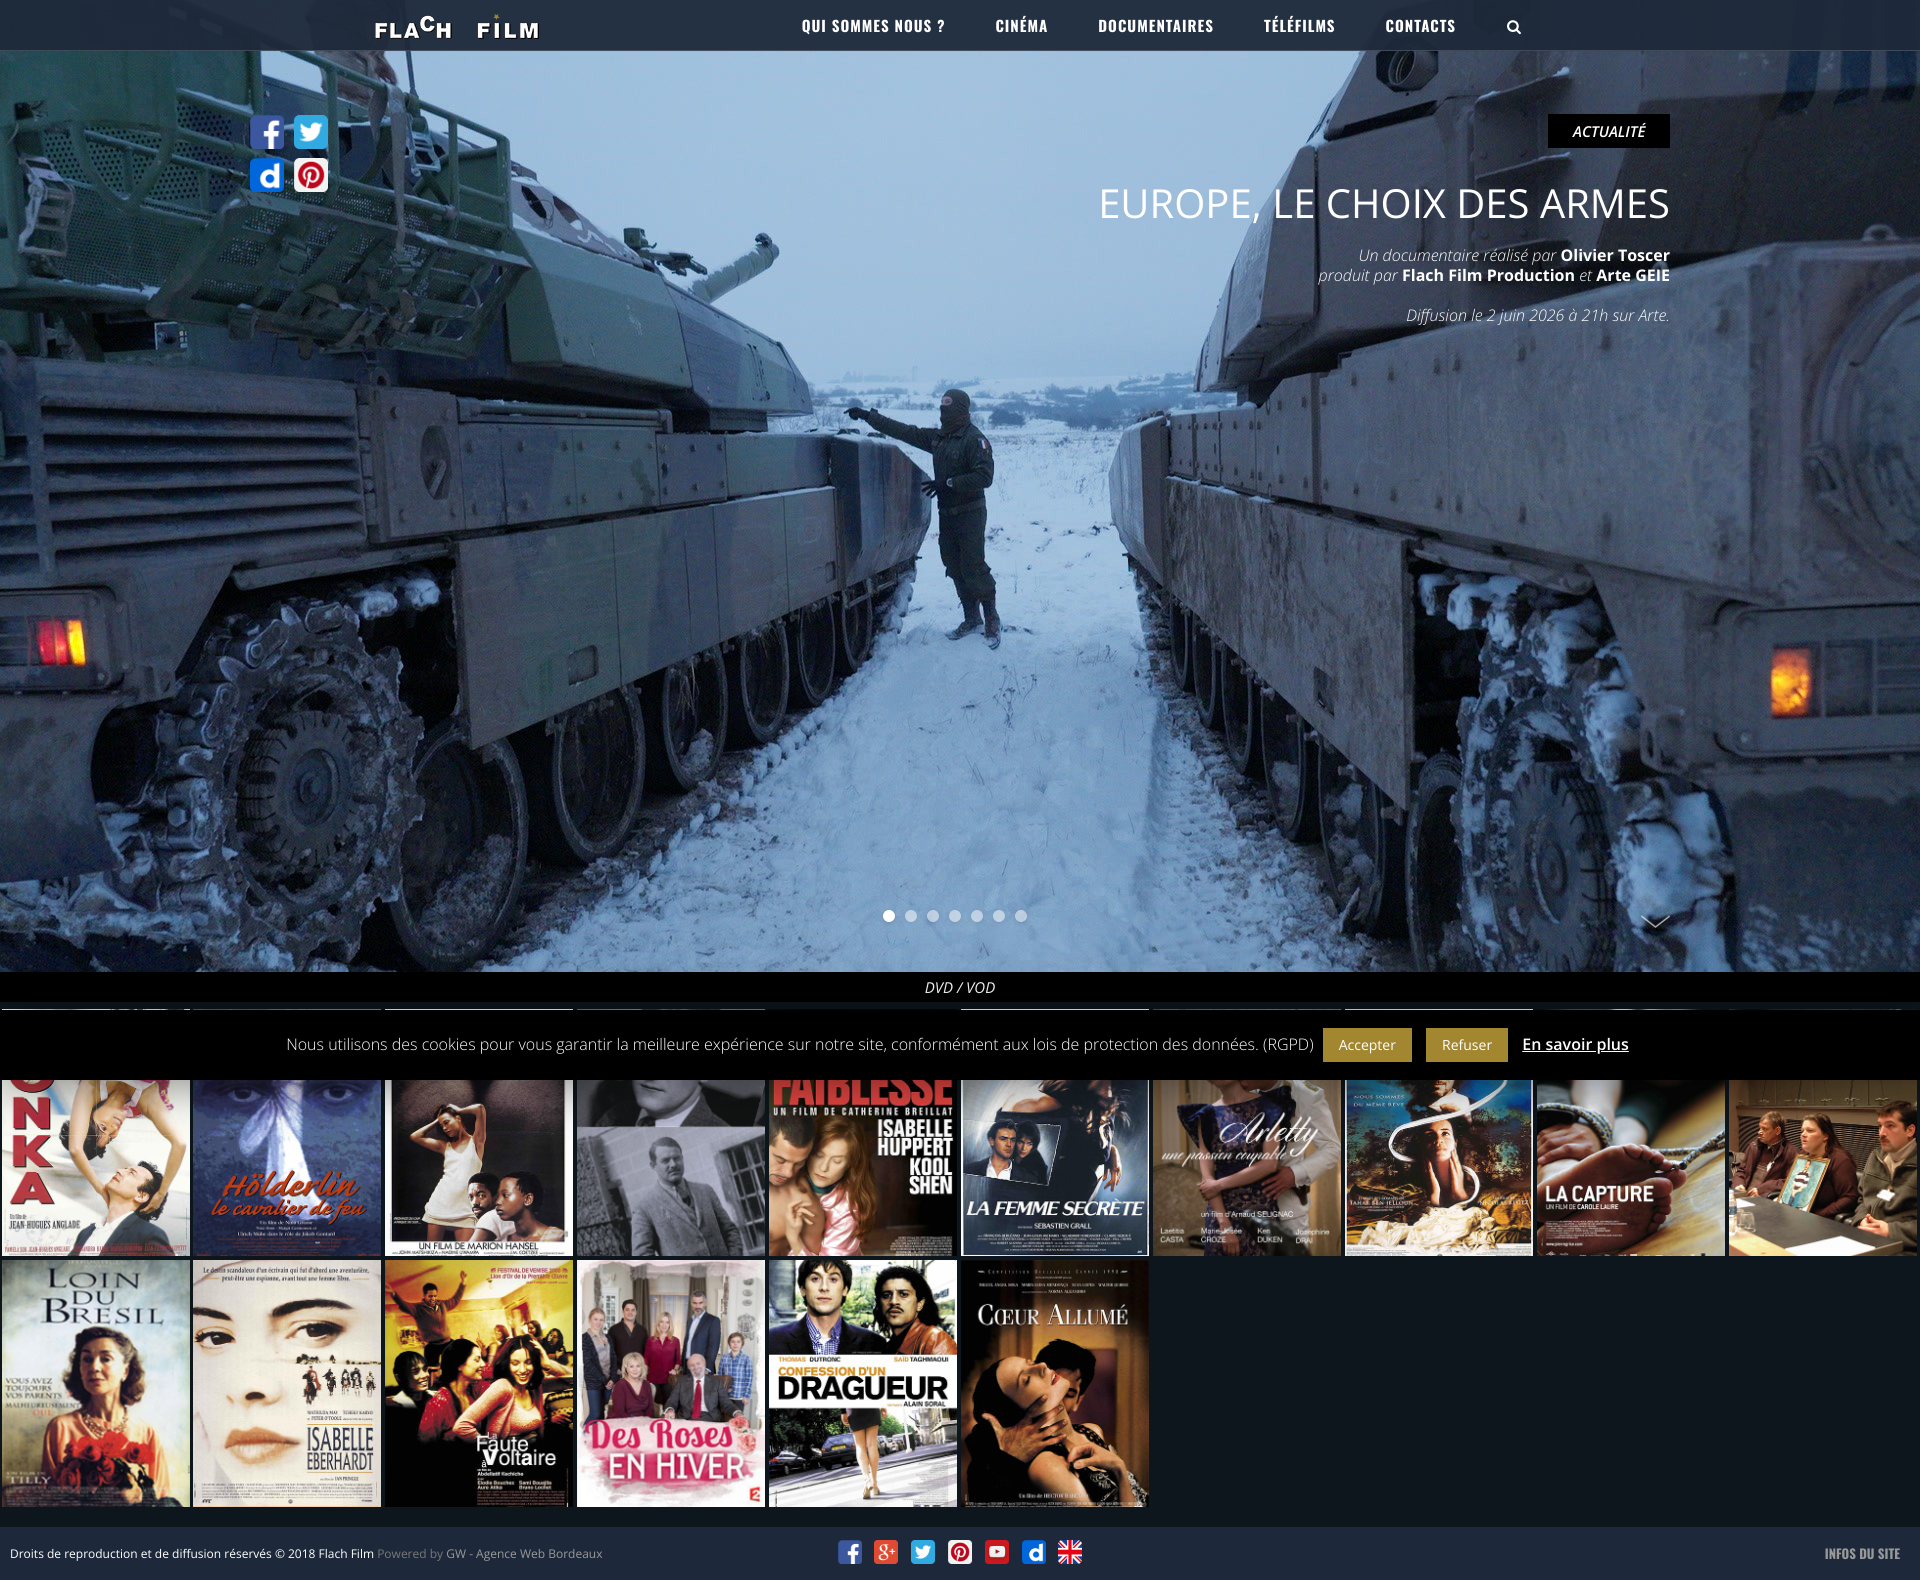Click DVD / VOD heading
The image size is (1920, 1580).
tap(960, 987)
